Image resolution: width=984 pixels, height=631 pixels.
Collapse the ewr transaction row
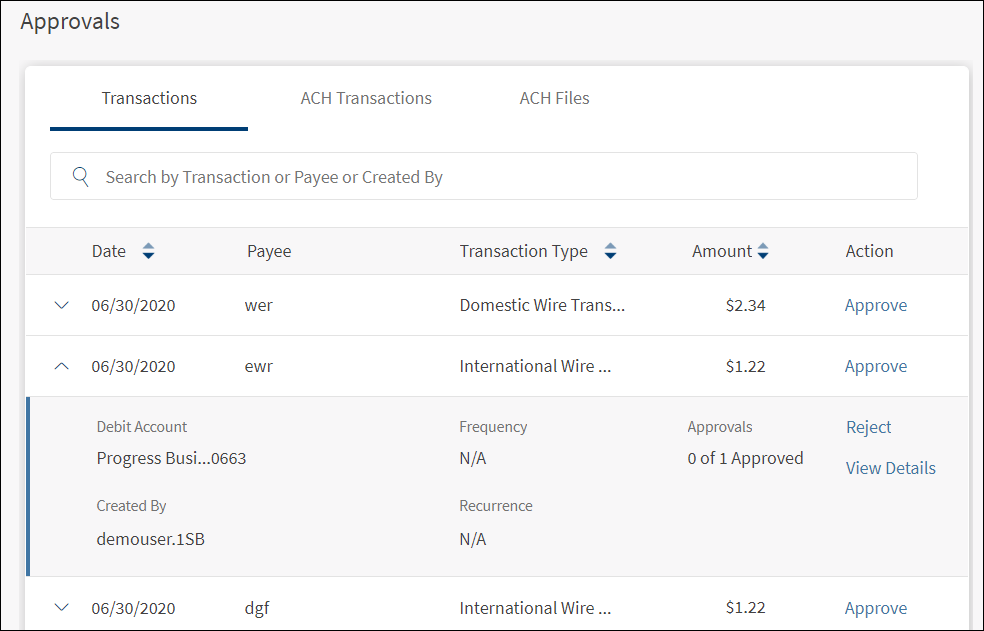tap(62, 367)
